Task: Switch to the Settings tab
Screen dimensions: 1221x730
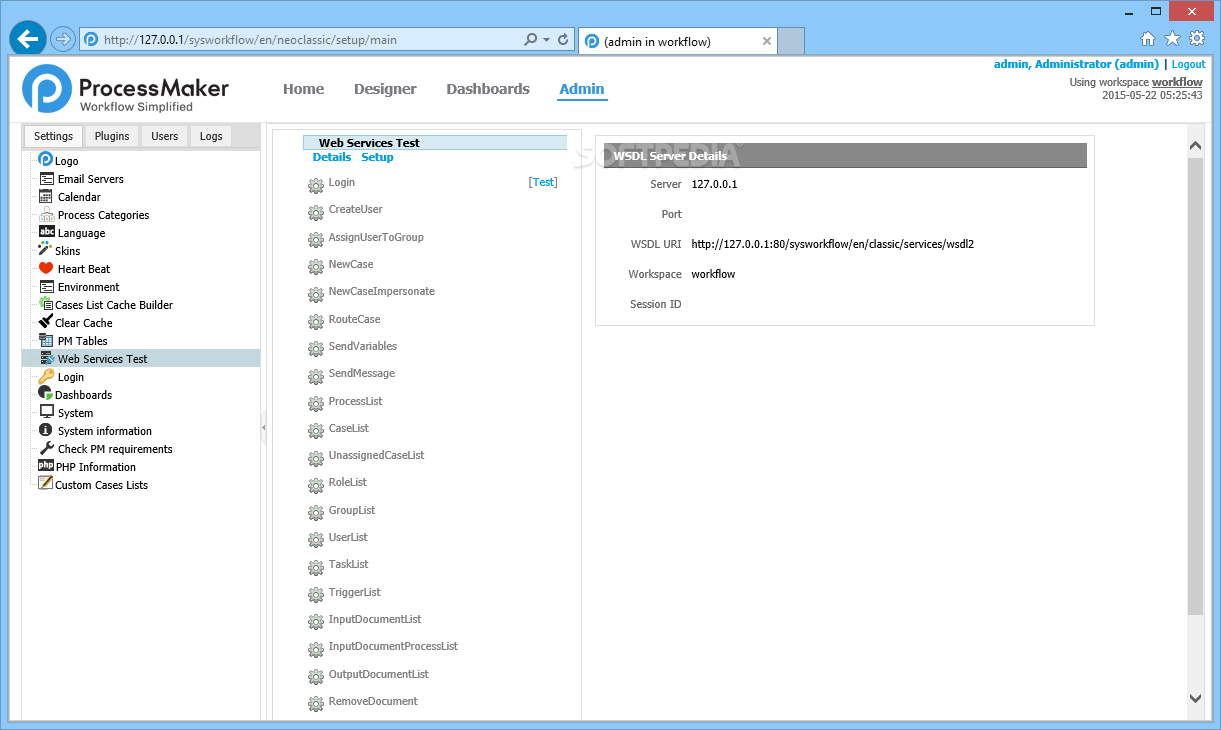Action: (53, 136)
